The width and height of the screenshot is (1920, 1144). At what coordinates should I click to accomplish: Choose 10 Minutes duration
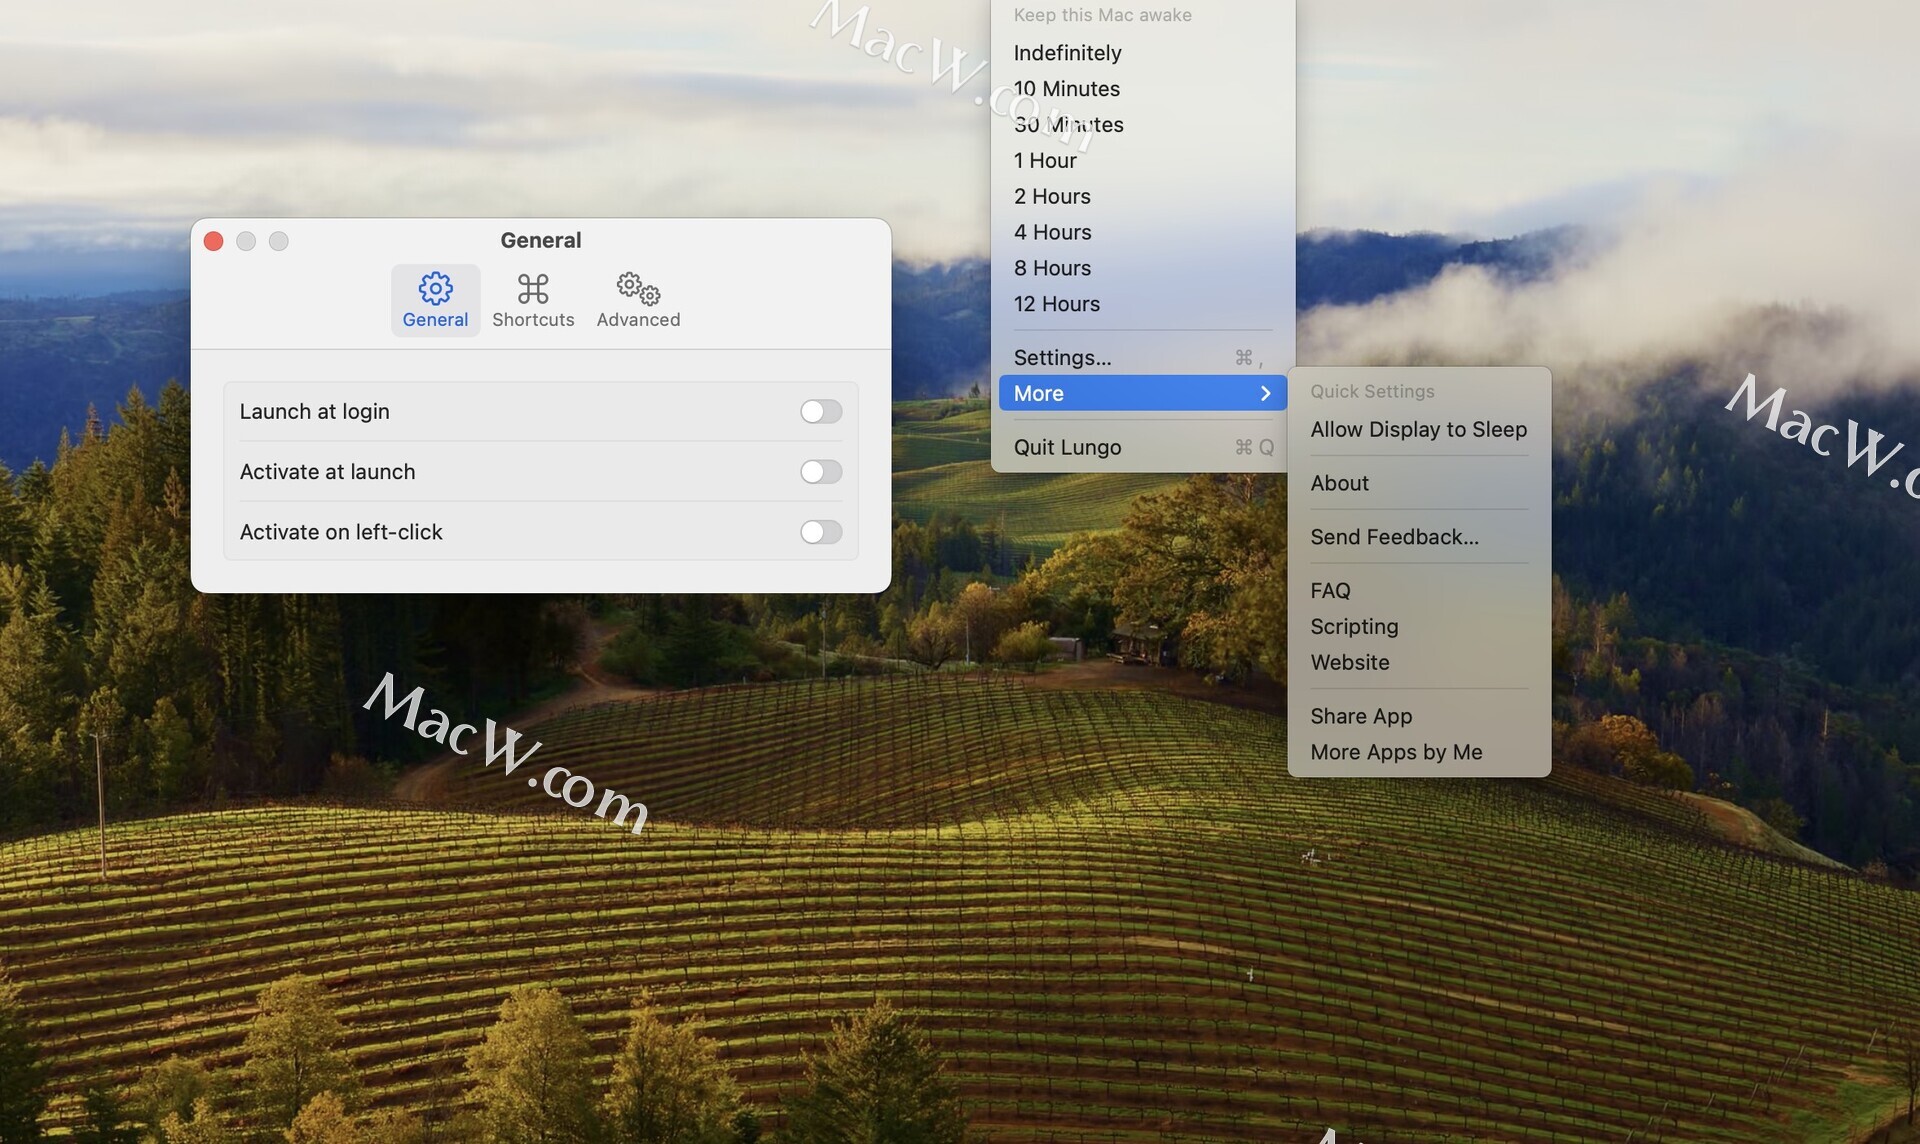(x=1066, y=89)
